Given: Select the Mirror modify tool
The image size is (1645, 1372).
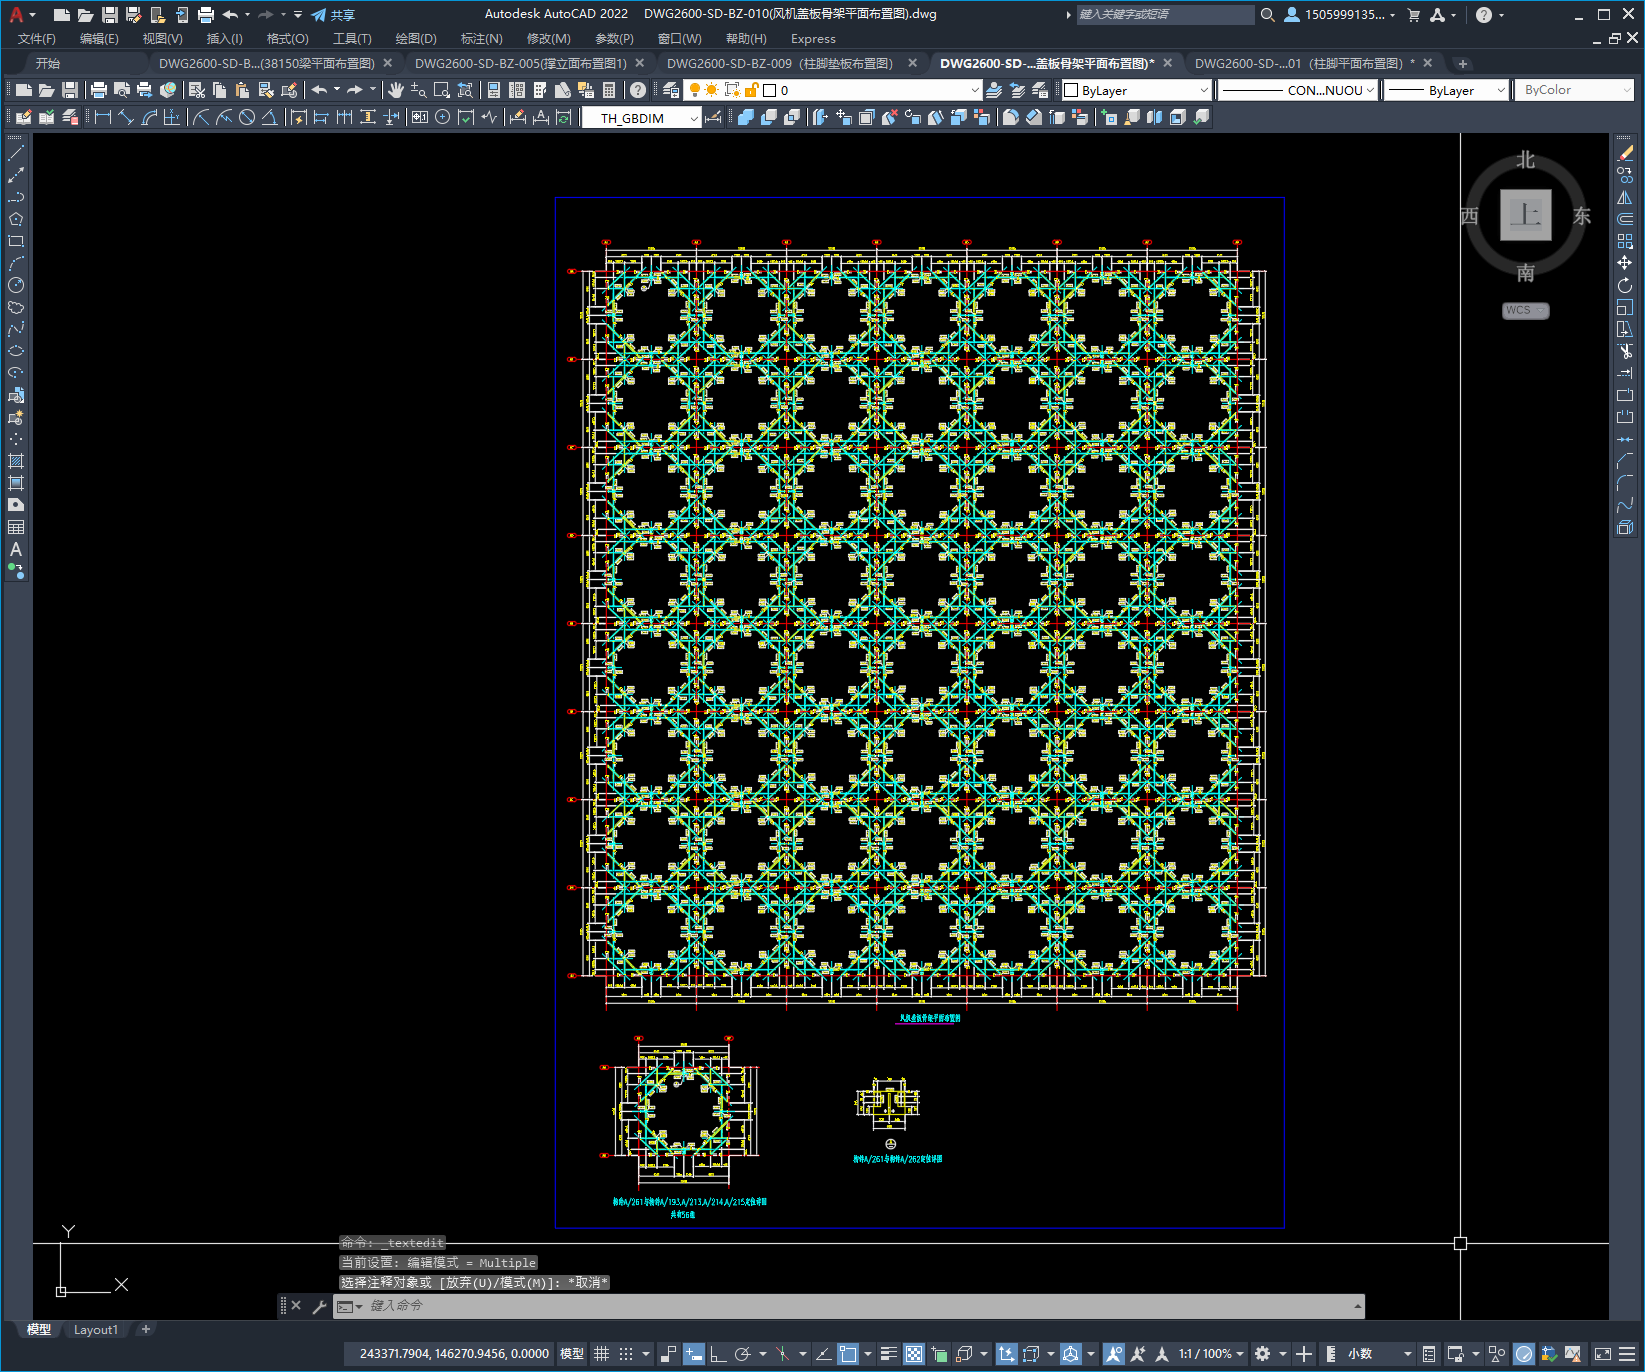Looking at the screenshot, I should click(x=1625, y=197).
